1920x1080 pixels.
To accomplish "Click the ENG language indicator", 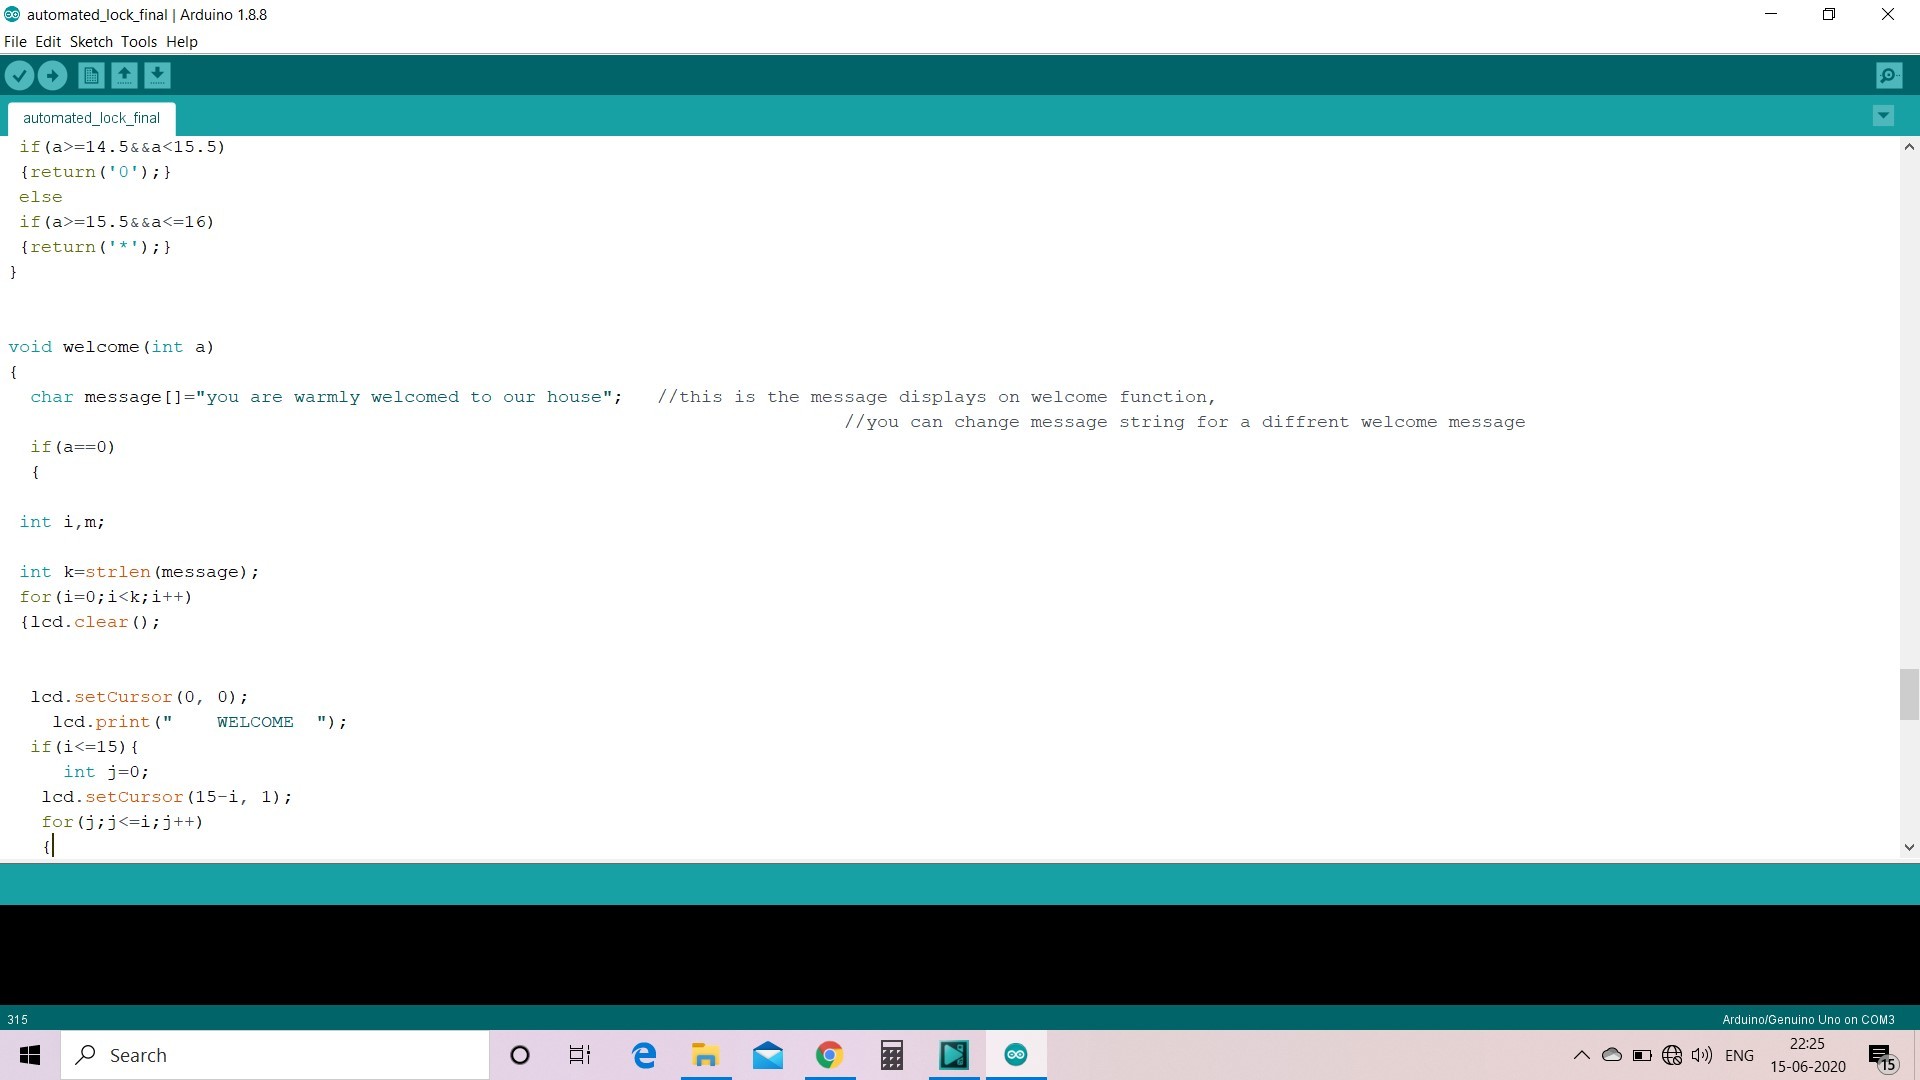I will (x=1739, y=1055).
